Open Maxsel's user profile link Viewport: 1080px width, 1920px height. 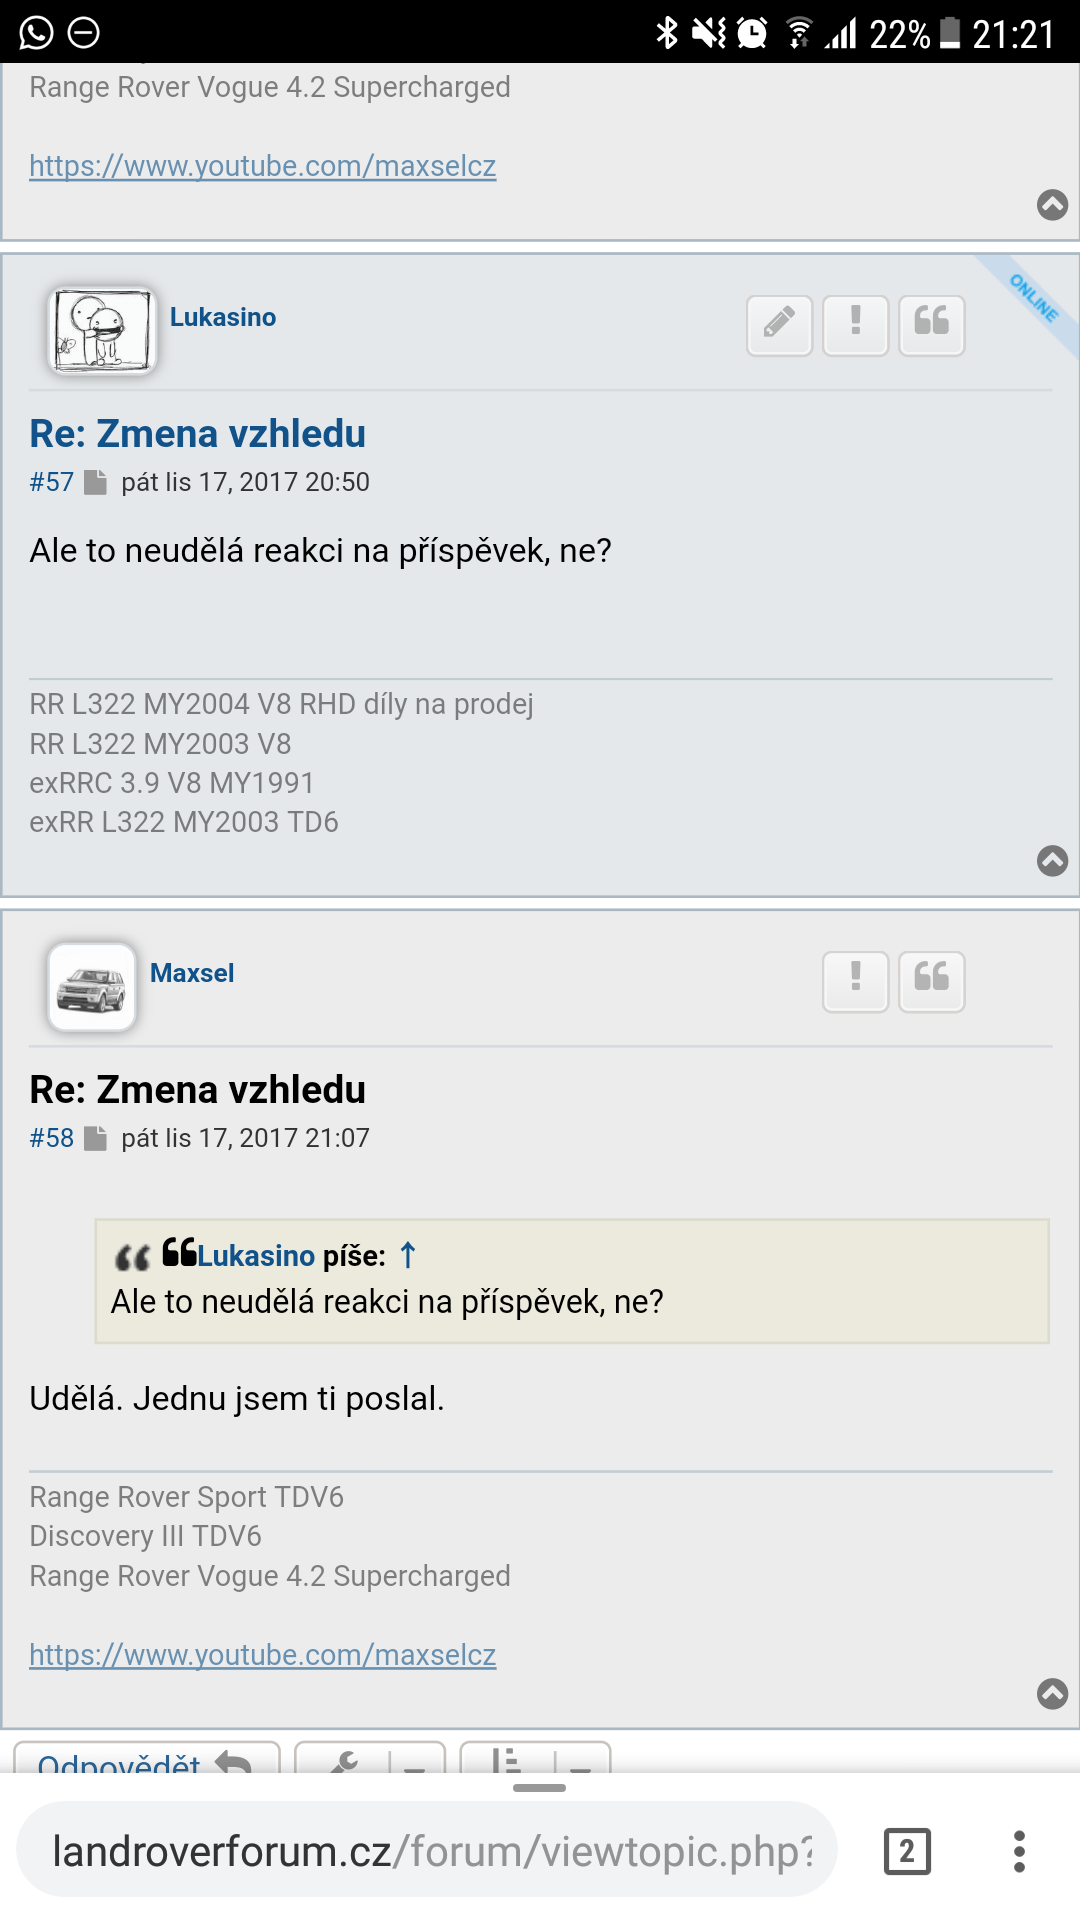(192, 973)
